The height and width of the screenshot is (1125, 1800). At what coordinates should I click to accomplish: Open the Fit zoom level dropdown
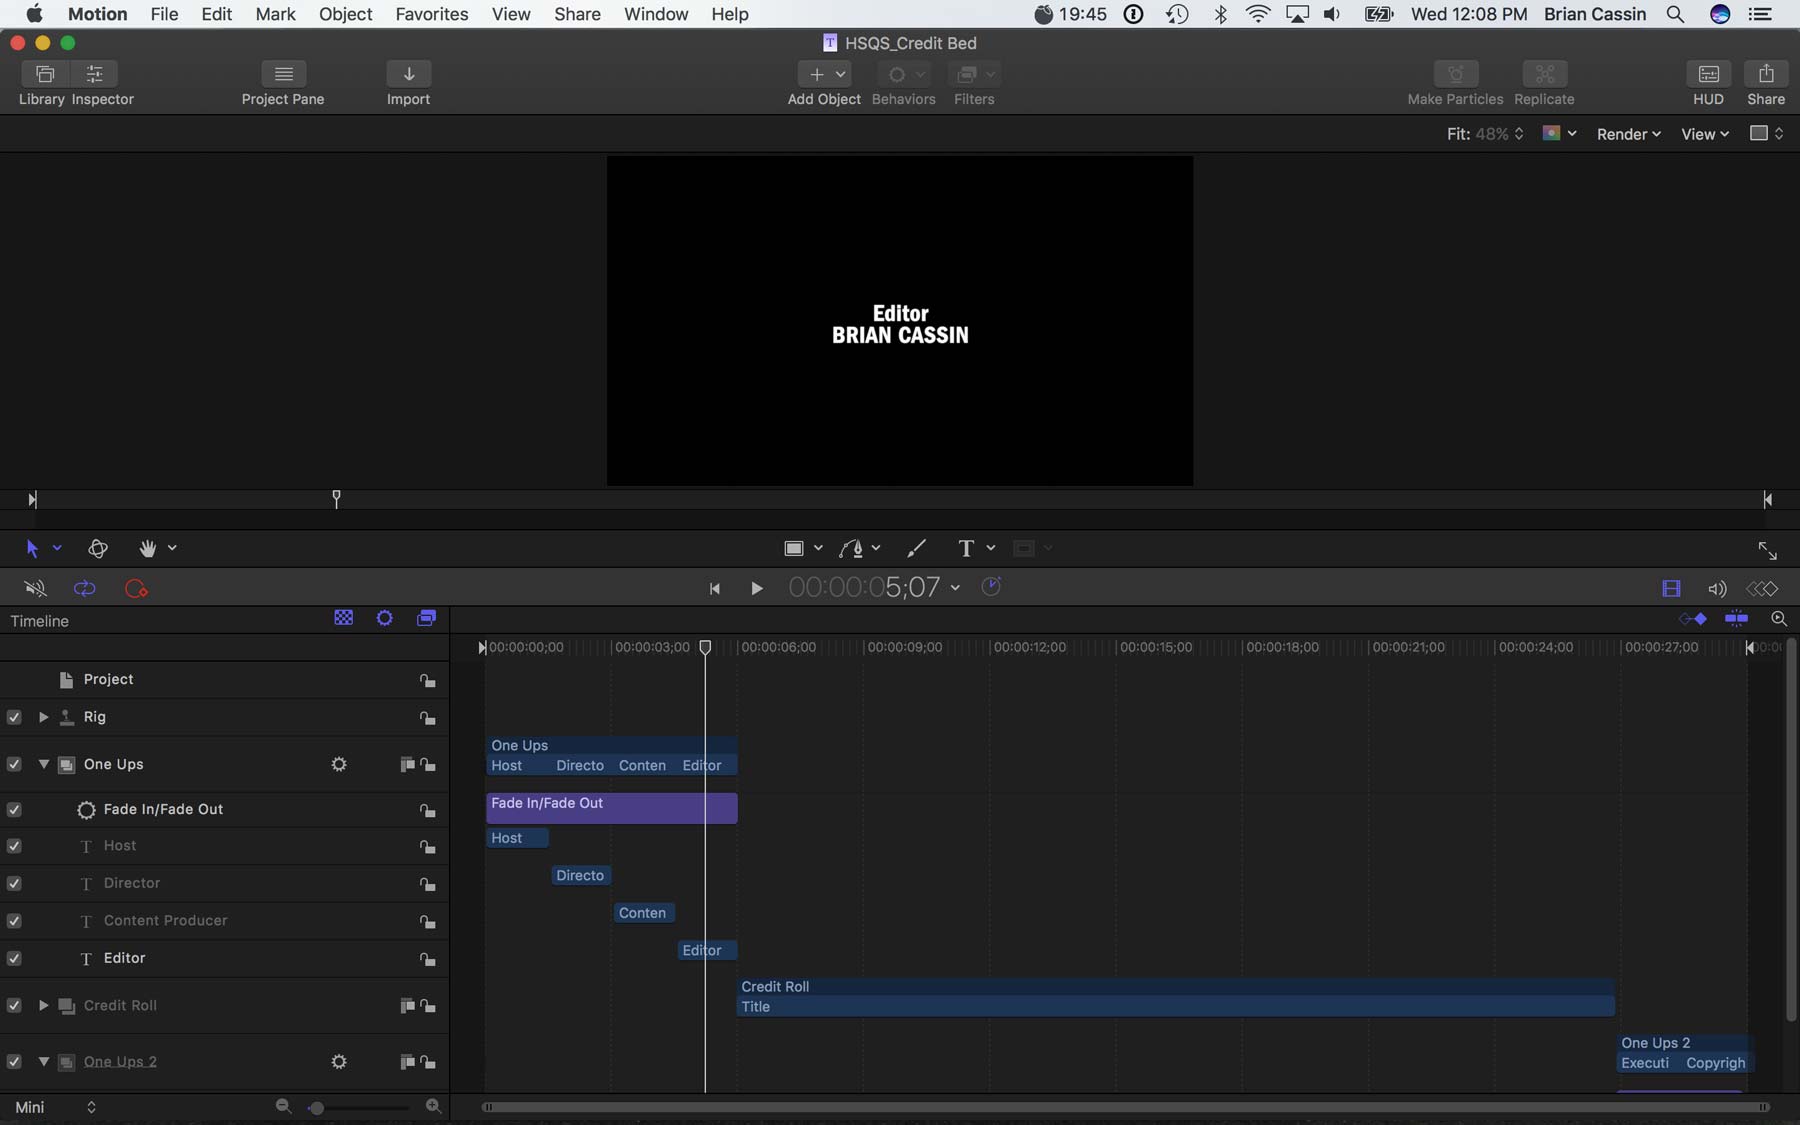click(1485, 134)
